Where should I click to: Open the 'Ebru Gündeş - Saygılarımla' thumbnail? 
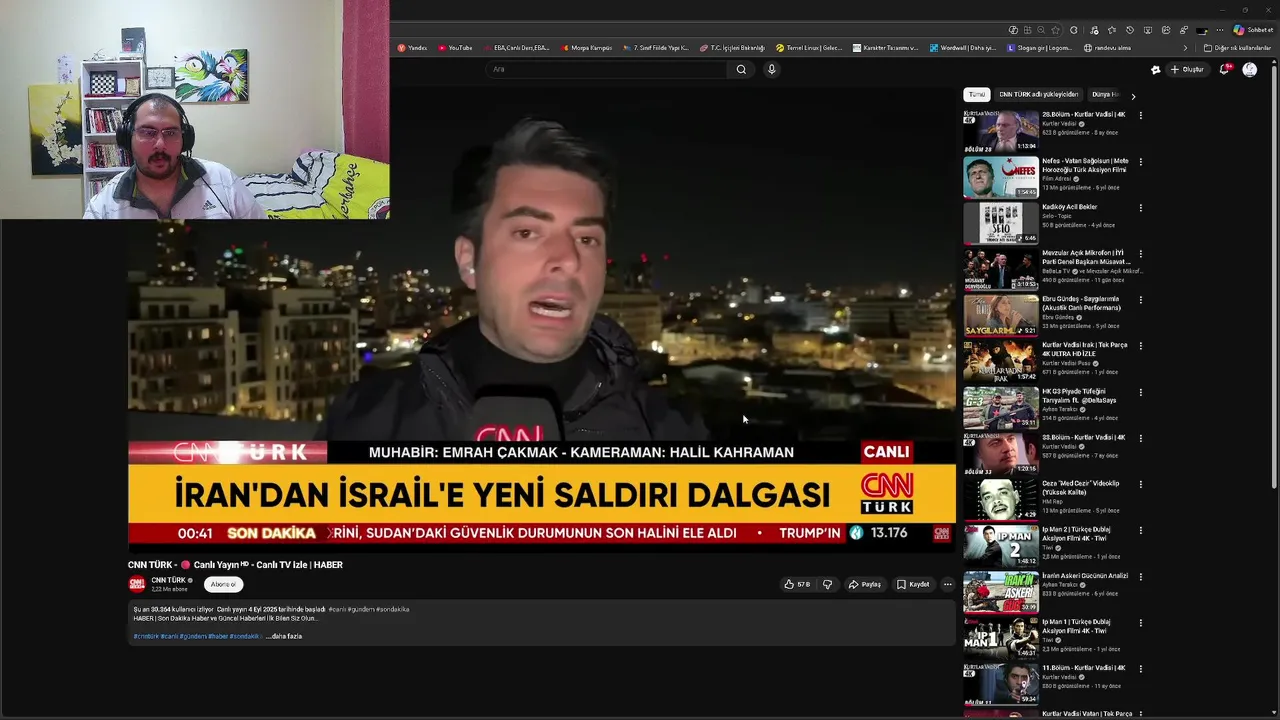(x=1001, y=315)
